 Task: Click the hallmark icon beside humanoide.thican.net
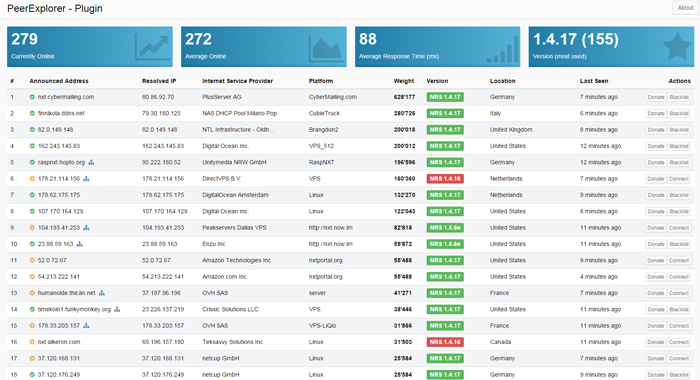point(102,293)
